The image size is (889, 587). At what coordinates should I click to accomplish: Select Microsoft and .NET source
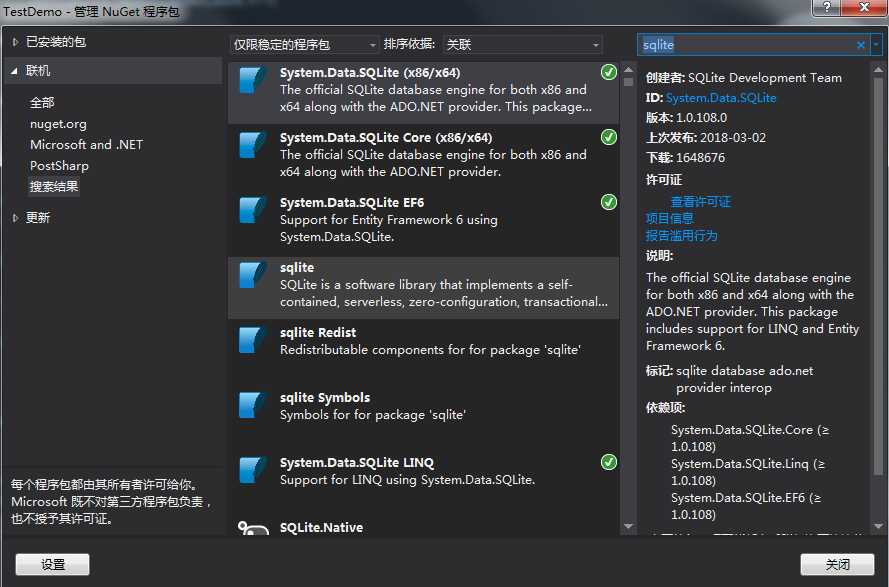[x=86, y=145]
